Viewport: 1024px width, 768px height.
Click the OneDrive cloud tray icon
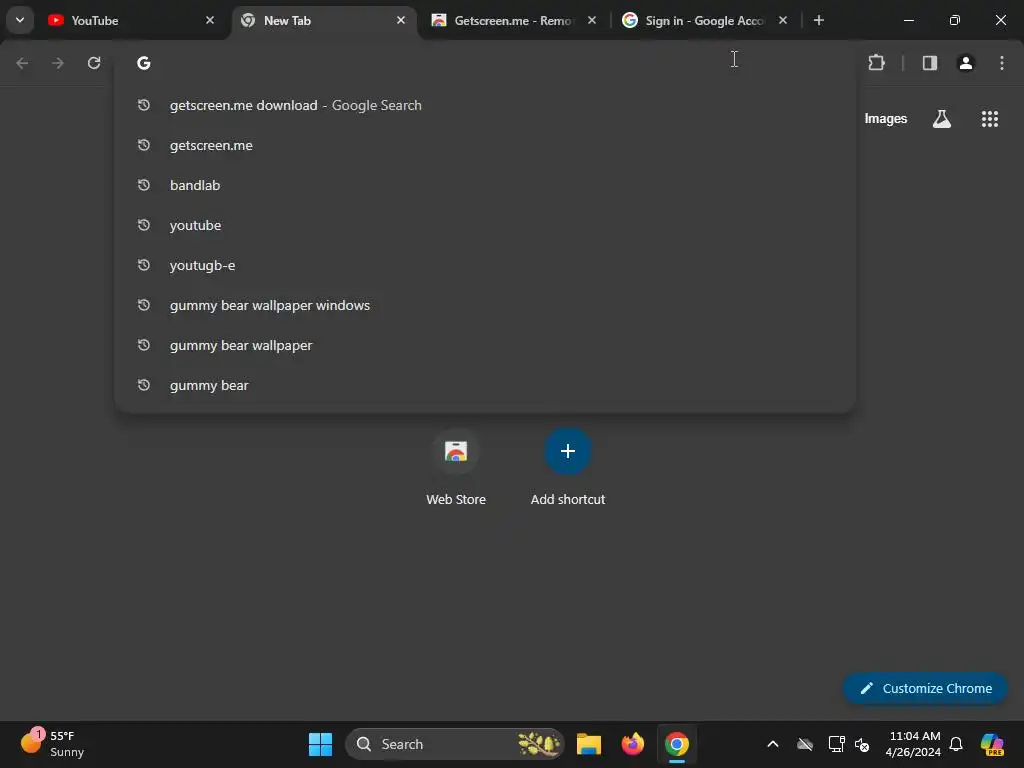coord(805,744)
